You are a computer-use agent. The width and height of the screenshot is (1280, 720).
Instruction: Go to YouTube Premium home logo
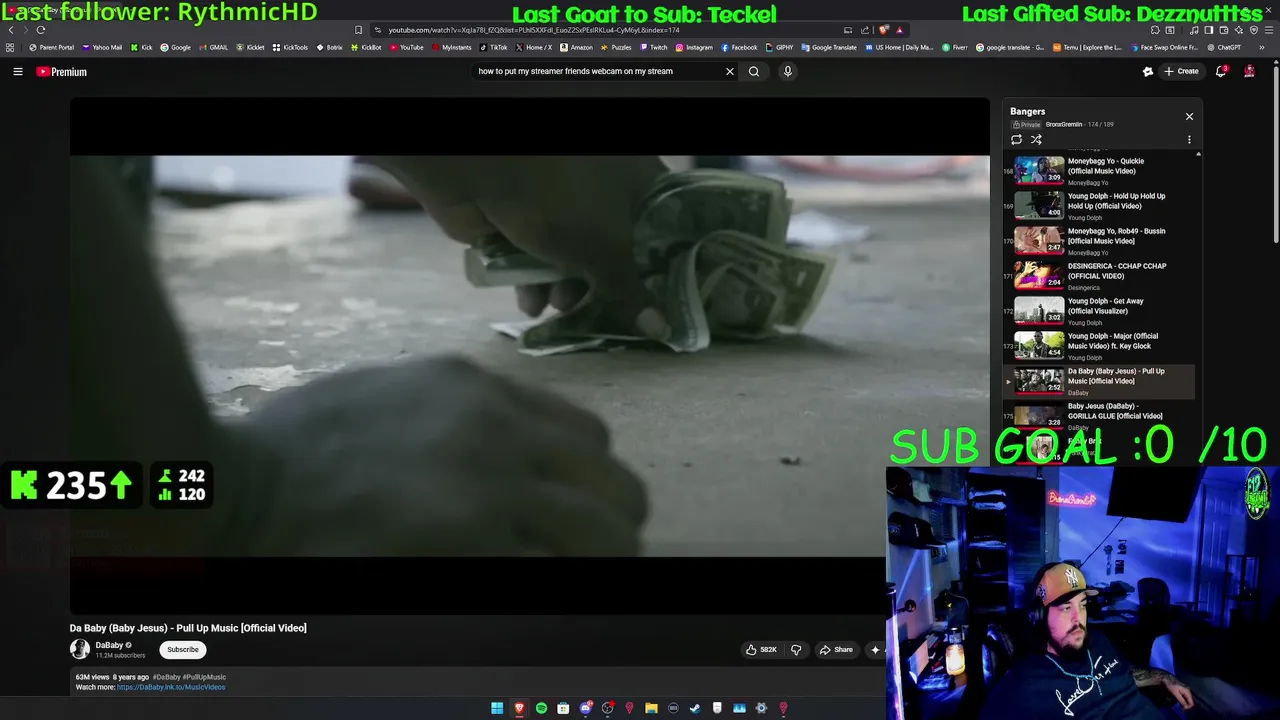tap(62, 72)
